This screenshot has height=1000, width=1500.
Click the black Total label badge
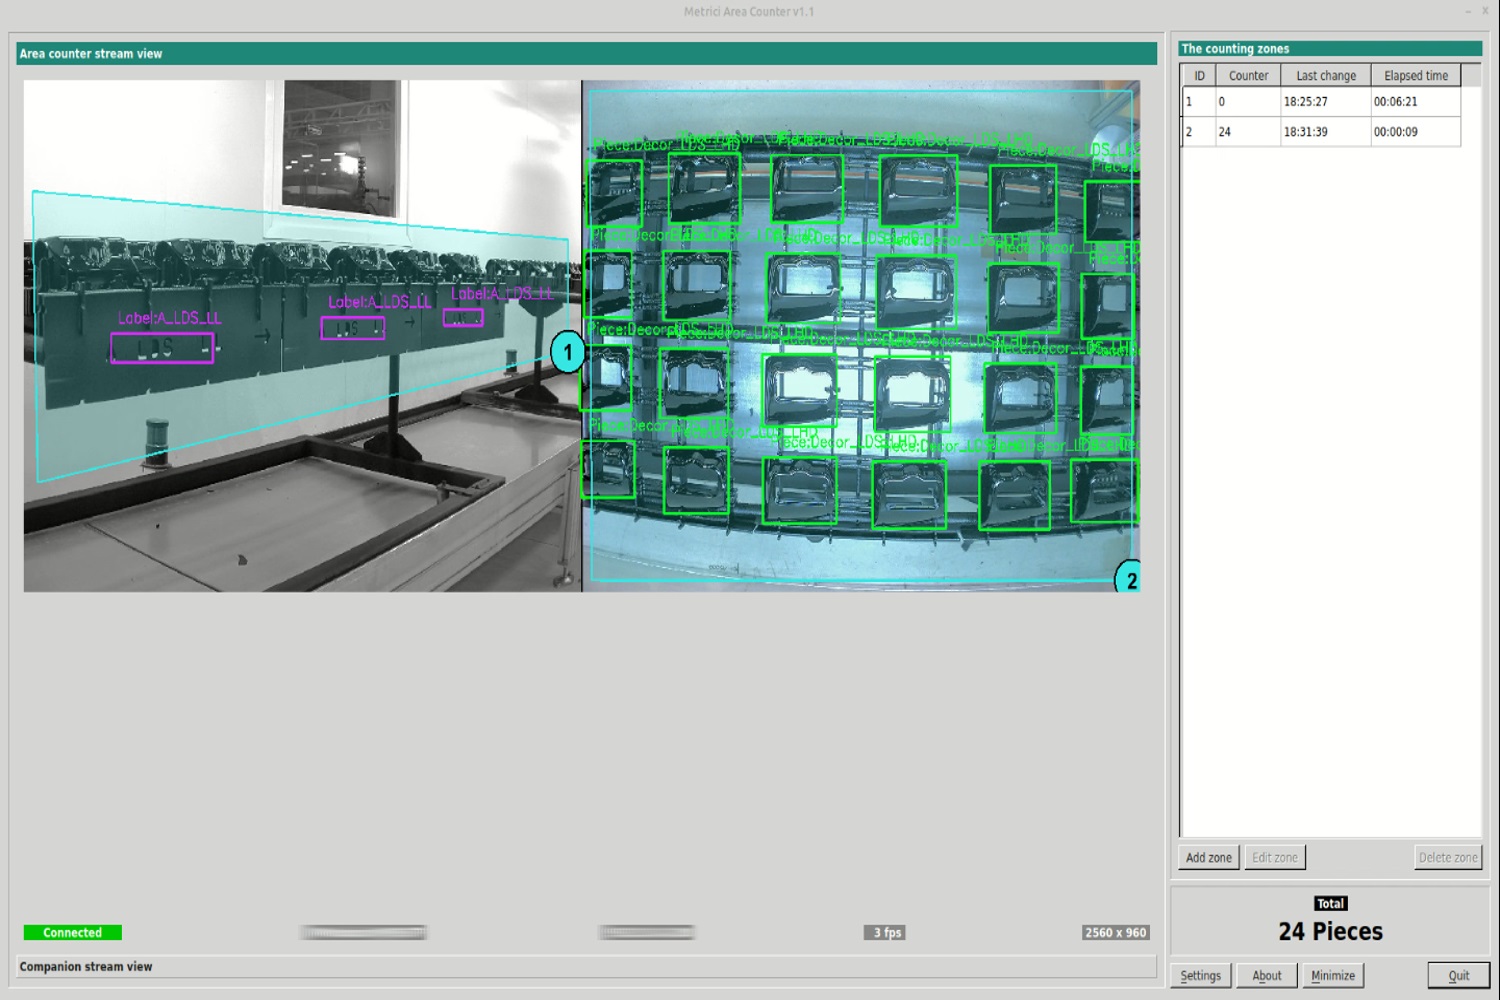[1330, 903]
